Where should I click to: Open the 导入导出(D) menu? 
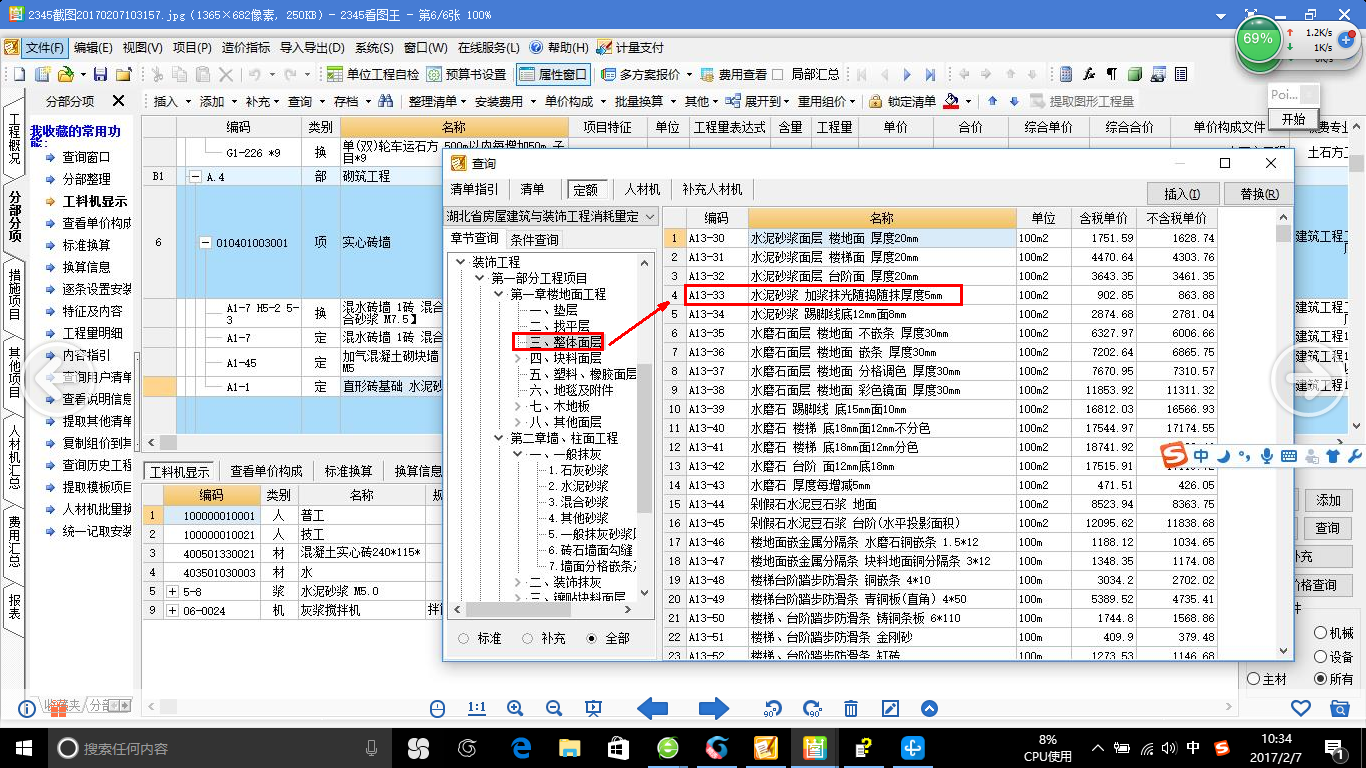[312, 48]
